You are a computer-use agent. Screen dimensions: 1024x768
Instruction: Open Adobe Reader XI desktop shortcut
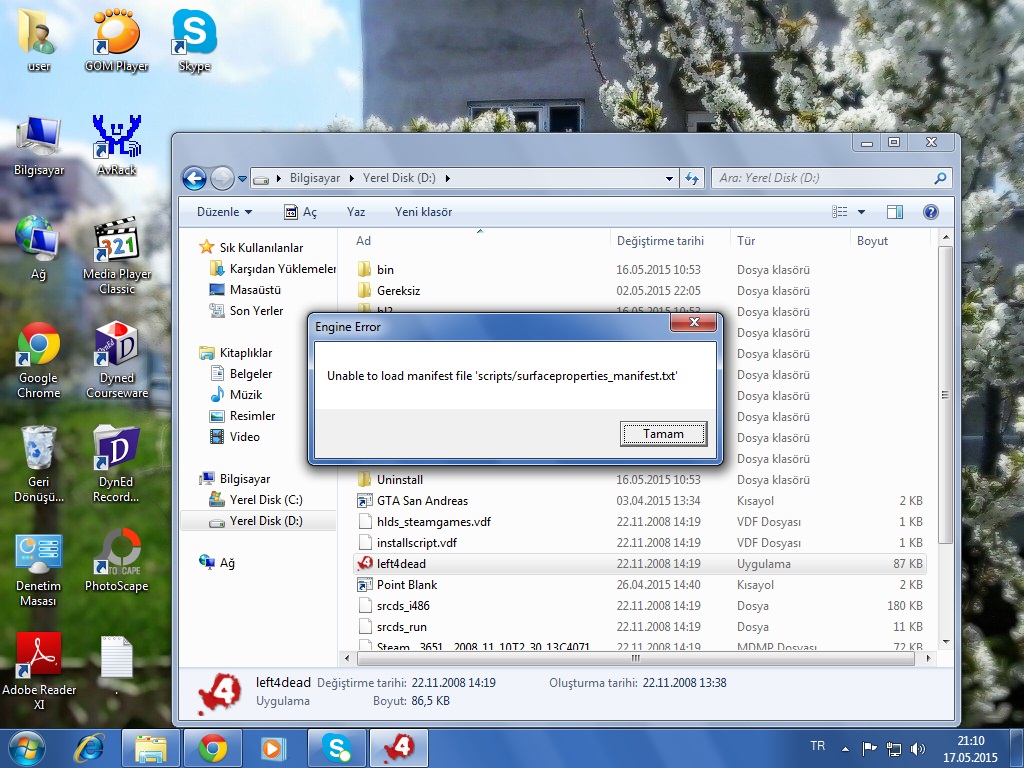[x=39, y=671]
